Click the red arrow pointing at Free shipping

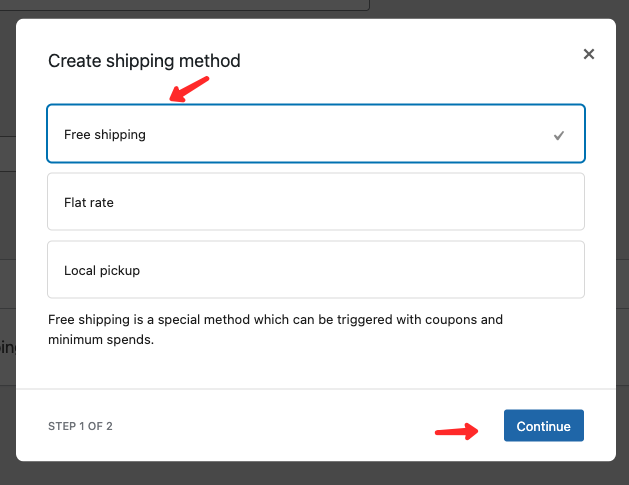(x=189, y=89)
